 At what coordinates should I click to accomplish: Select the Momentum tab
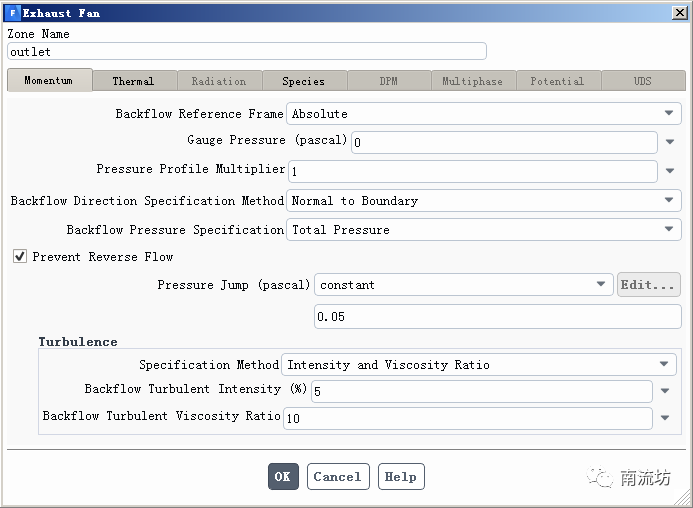click(x=49, y=80)
